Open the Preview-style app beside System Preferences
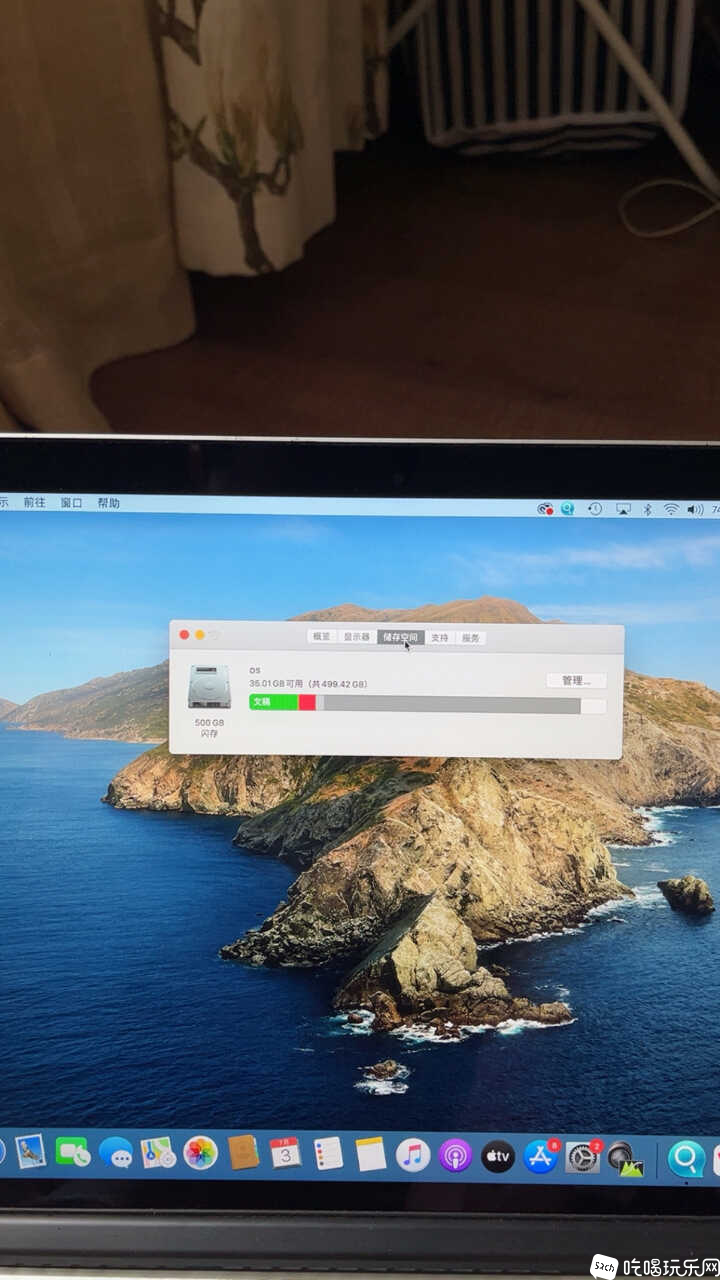 (x=625, y=1159)
